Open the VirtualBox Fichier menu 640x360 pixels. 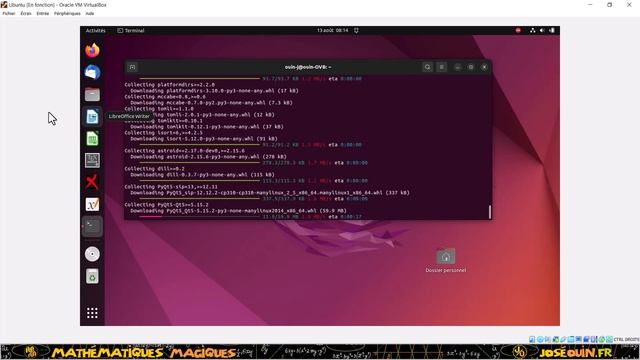click(x=9, y=13)
